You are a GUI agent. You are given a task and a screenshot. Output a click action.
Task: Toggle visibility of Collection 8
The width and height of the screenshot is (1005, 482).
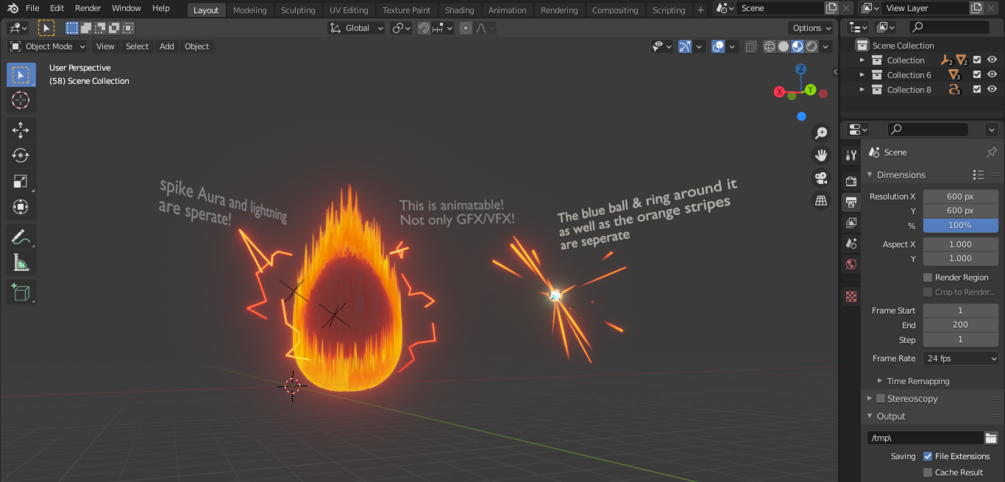(x=992, y=89)
